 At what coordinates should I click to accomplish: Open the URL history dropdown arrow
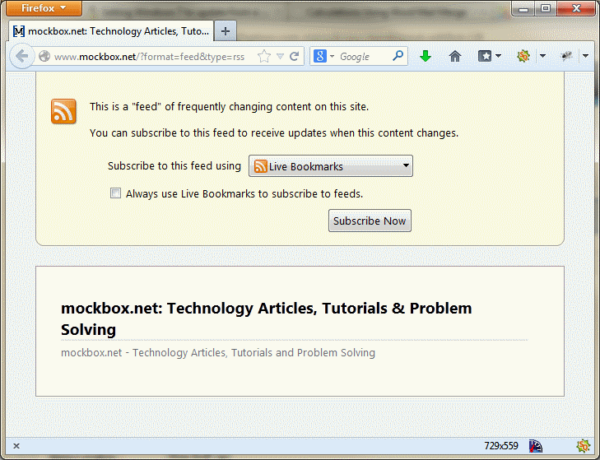pos(280,56)
